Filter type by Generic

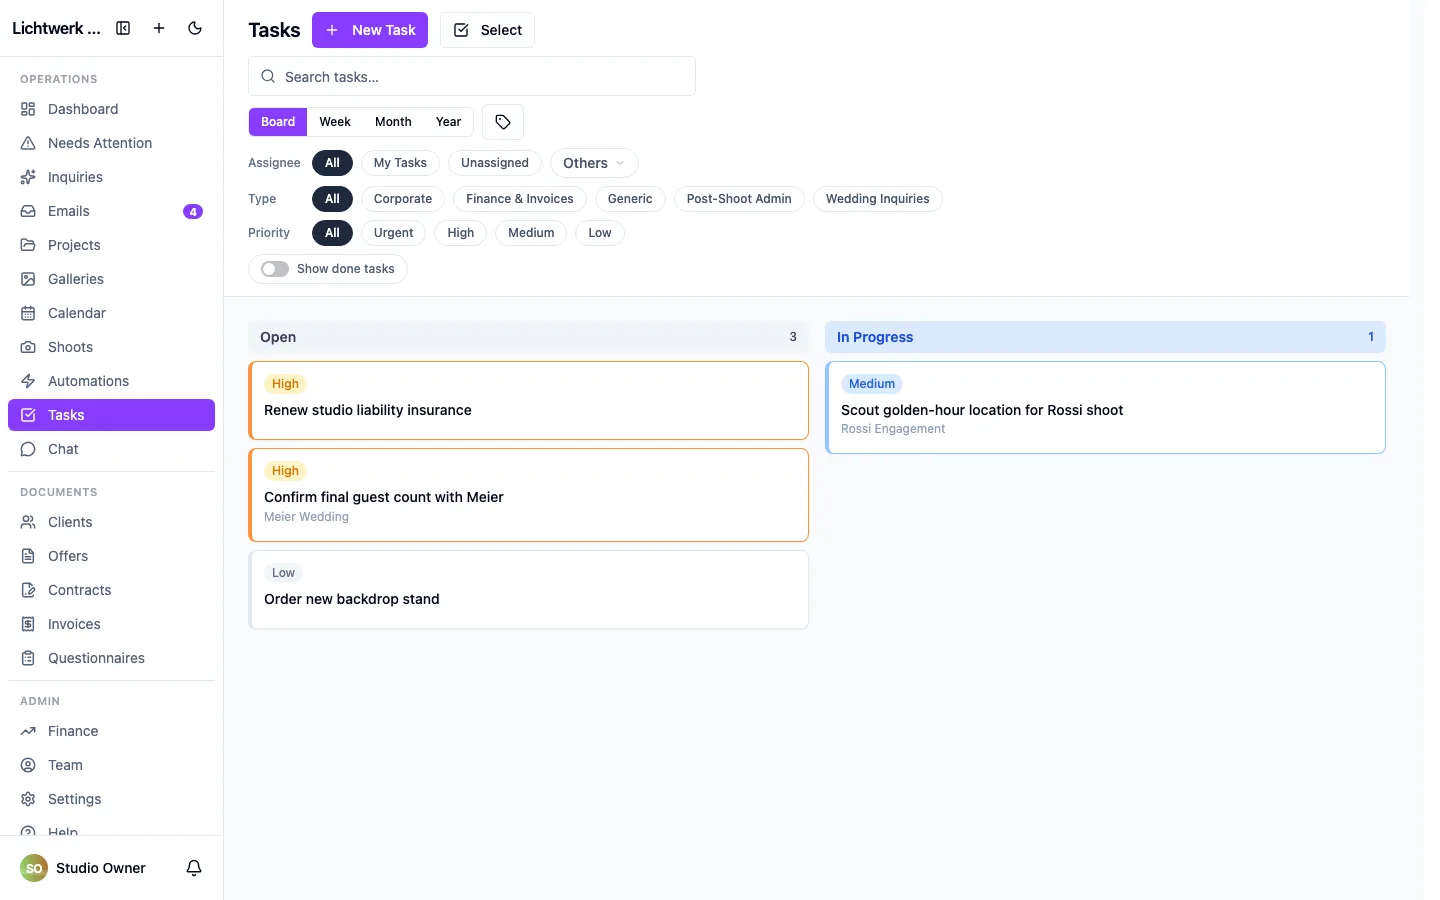(630, 199)
